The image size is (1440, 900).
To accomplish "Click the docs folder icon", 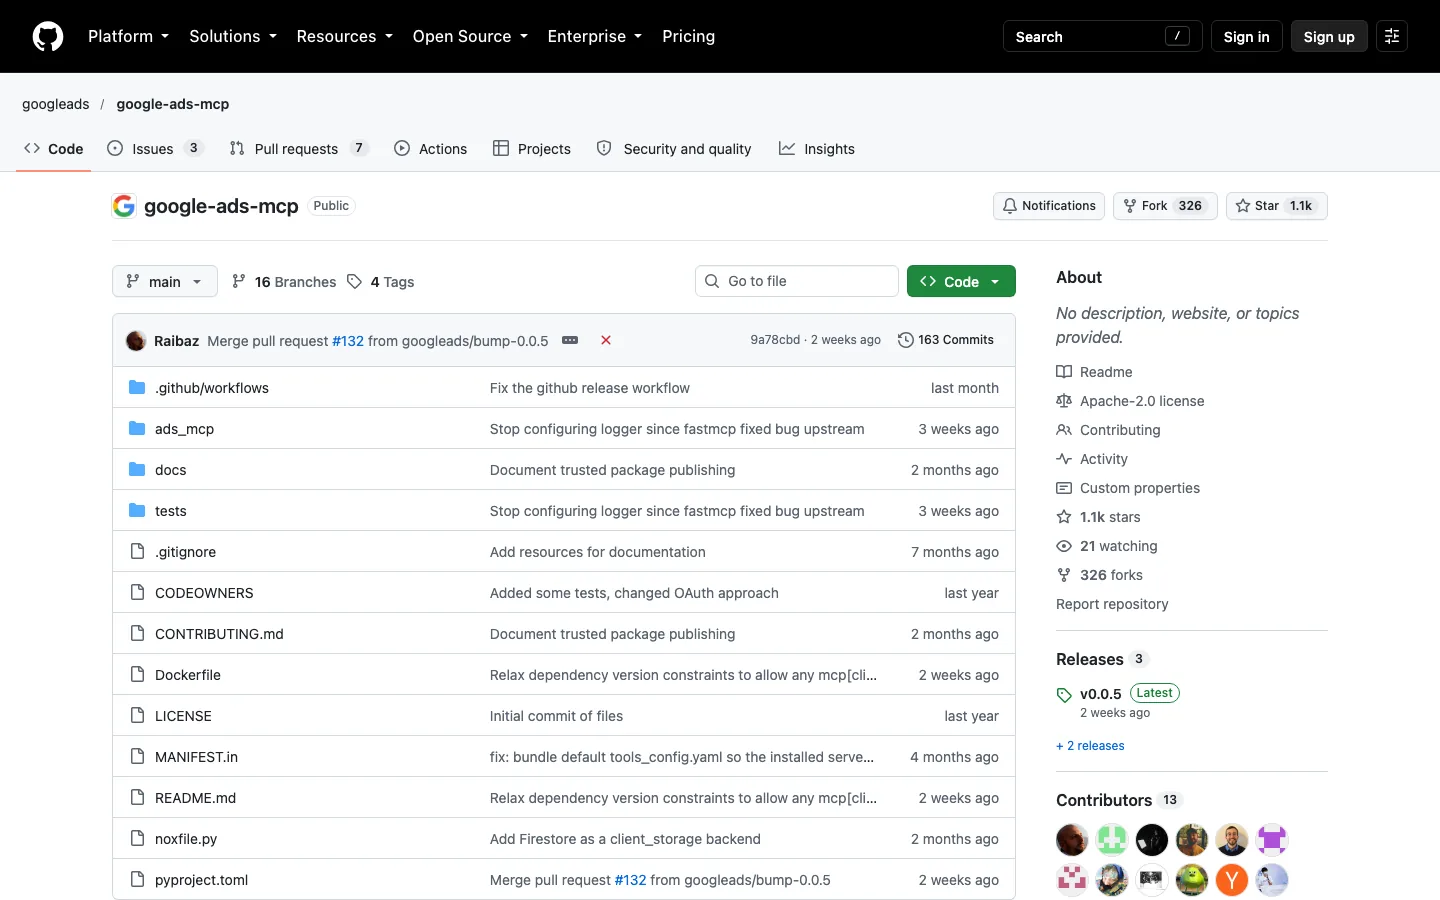I will coord(137,469).
